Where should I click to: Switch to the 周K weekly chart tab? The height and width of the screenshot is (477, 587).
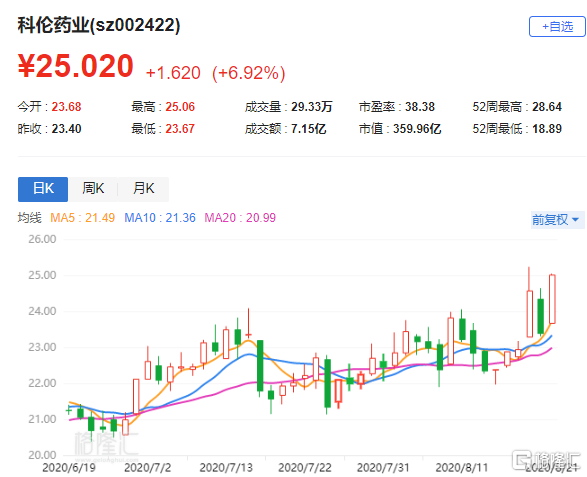pos(93,189)
